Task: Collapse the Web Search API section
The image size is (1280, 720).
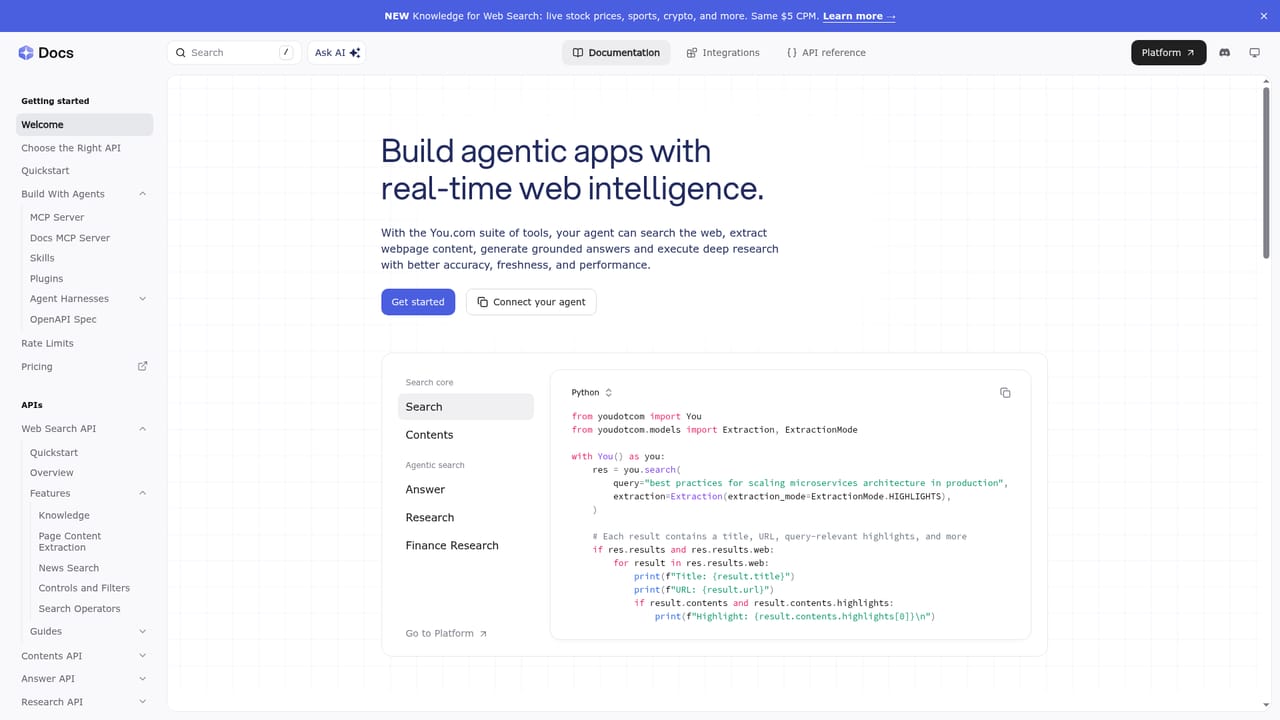Action: (x=142, y=429)
